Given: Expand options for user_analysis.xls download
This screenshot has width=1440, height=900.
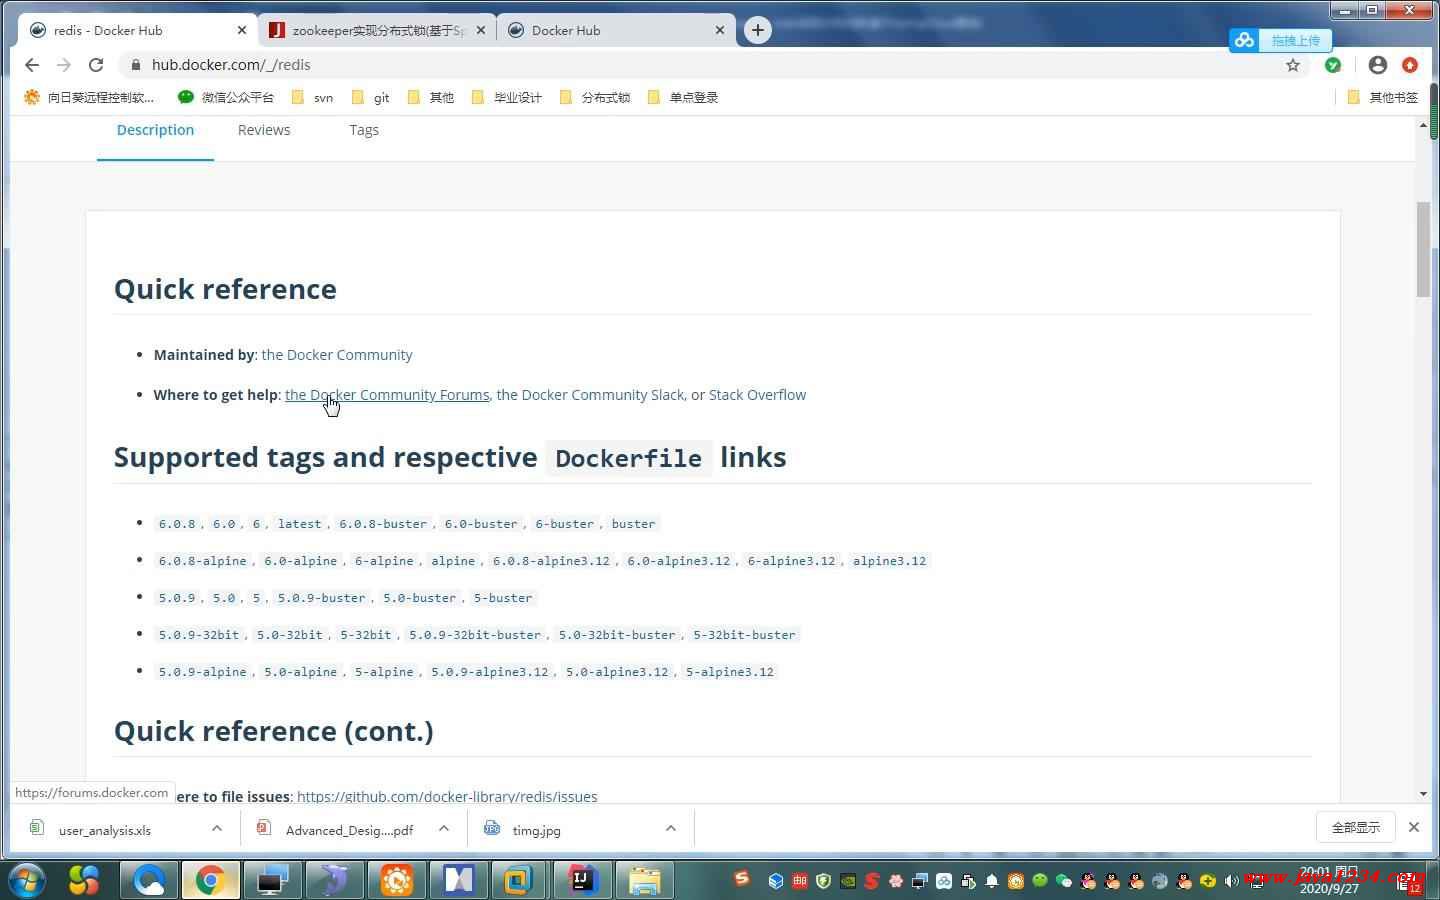Looking at the screenshot, I should point(217,828).
